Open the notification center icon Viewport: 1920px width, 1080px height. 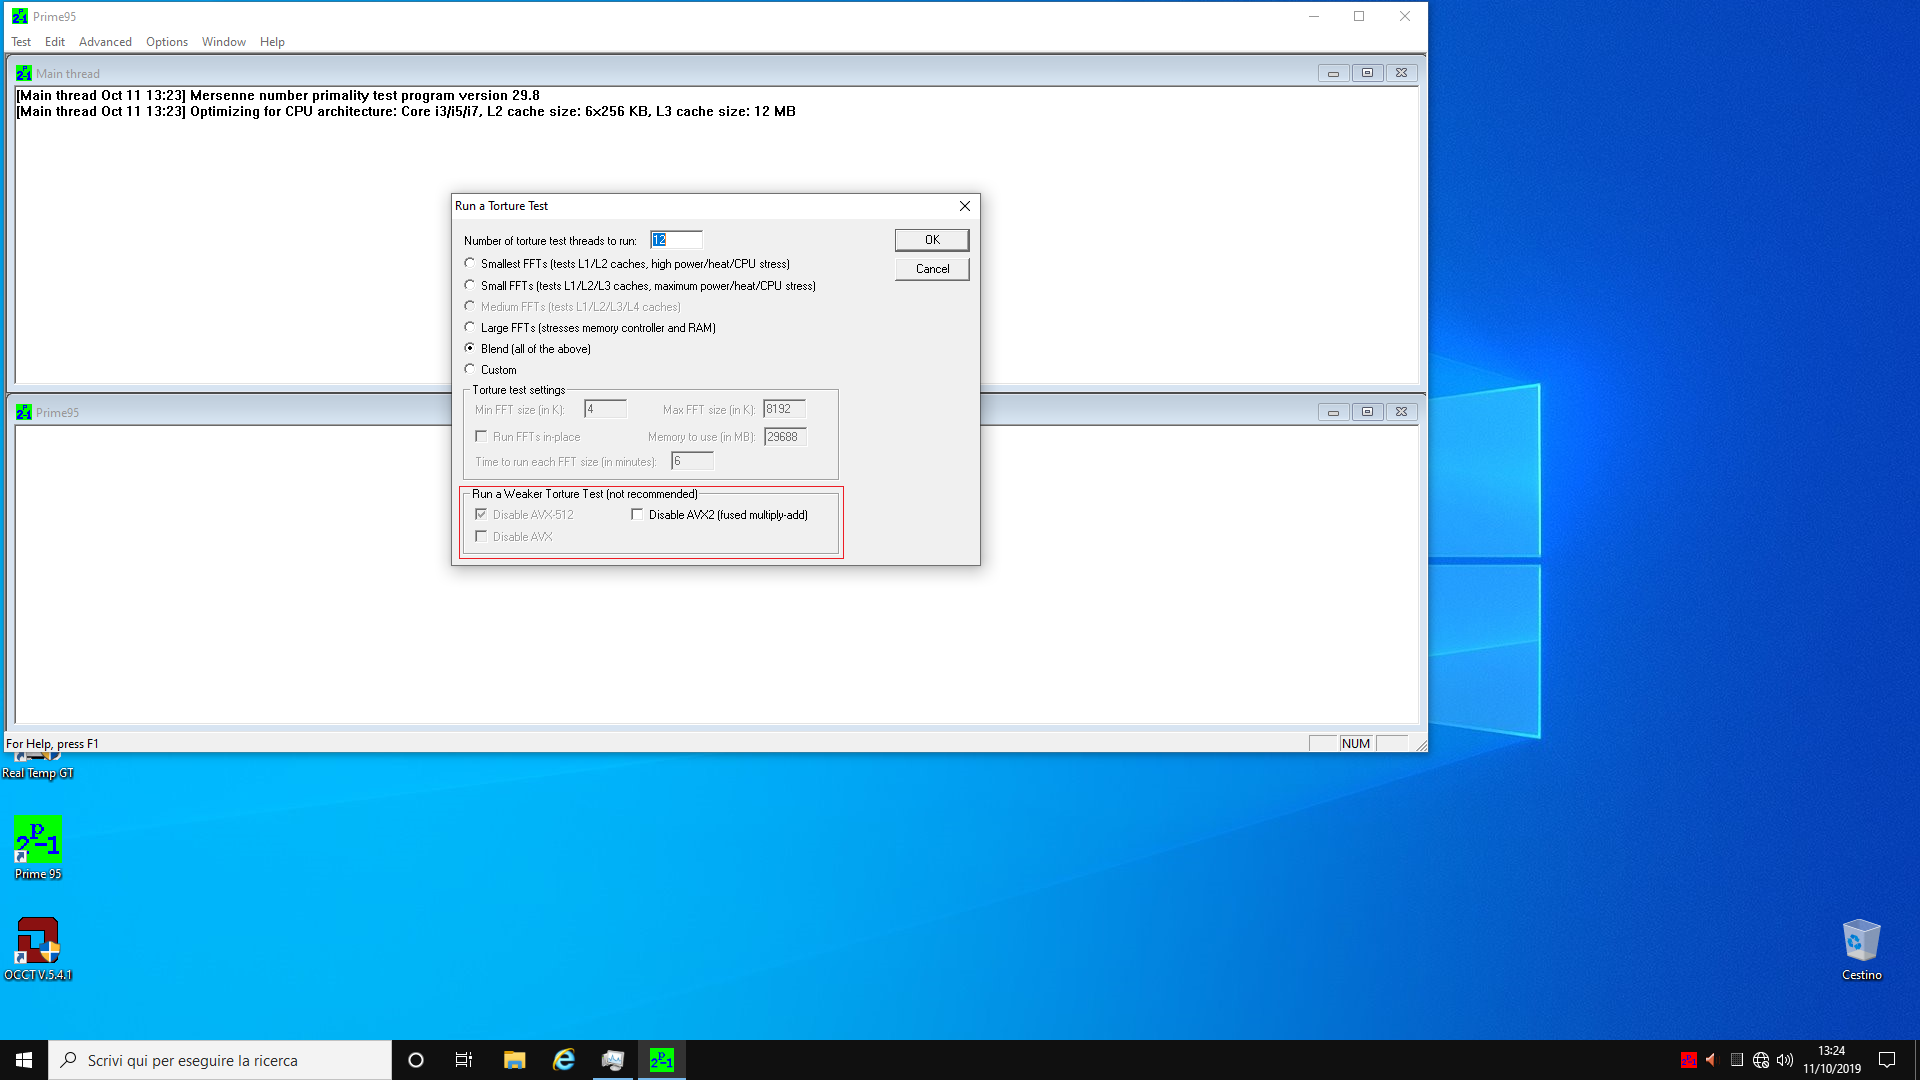(x=1887, y=1060)
